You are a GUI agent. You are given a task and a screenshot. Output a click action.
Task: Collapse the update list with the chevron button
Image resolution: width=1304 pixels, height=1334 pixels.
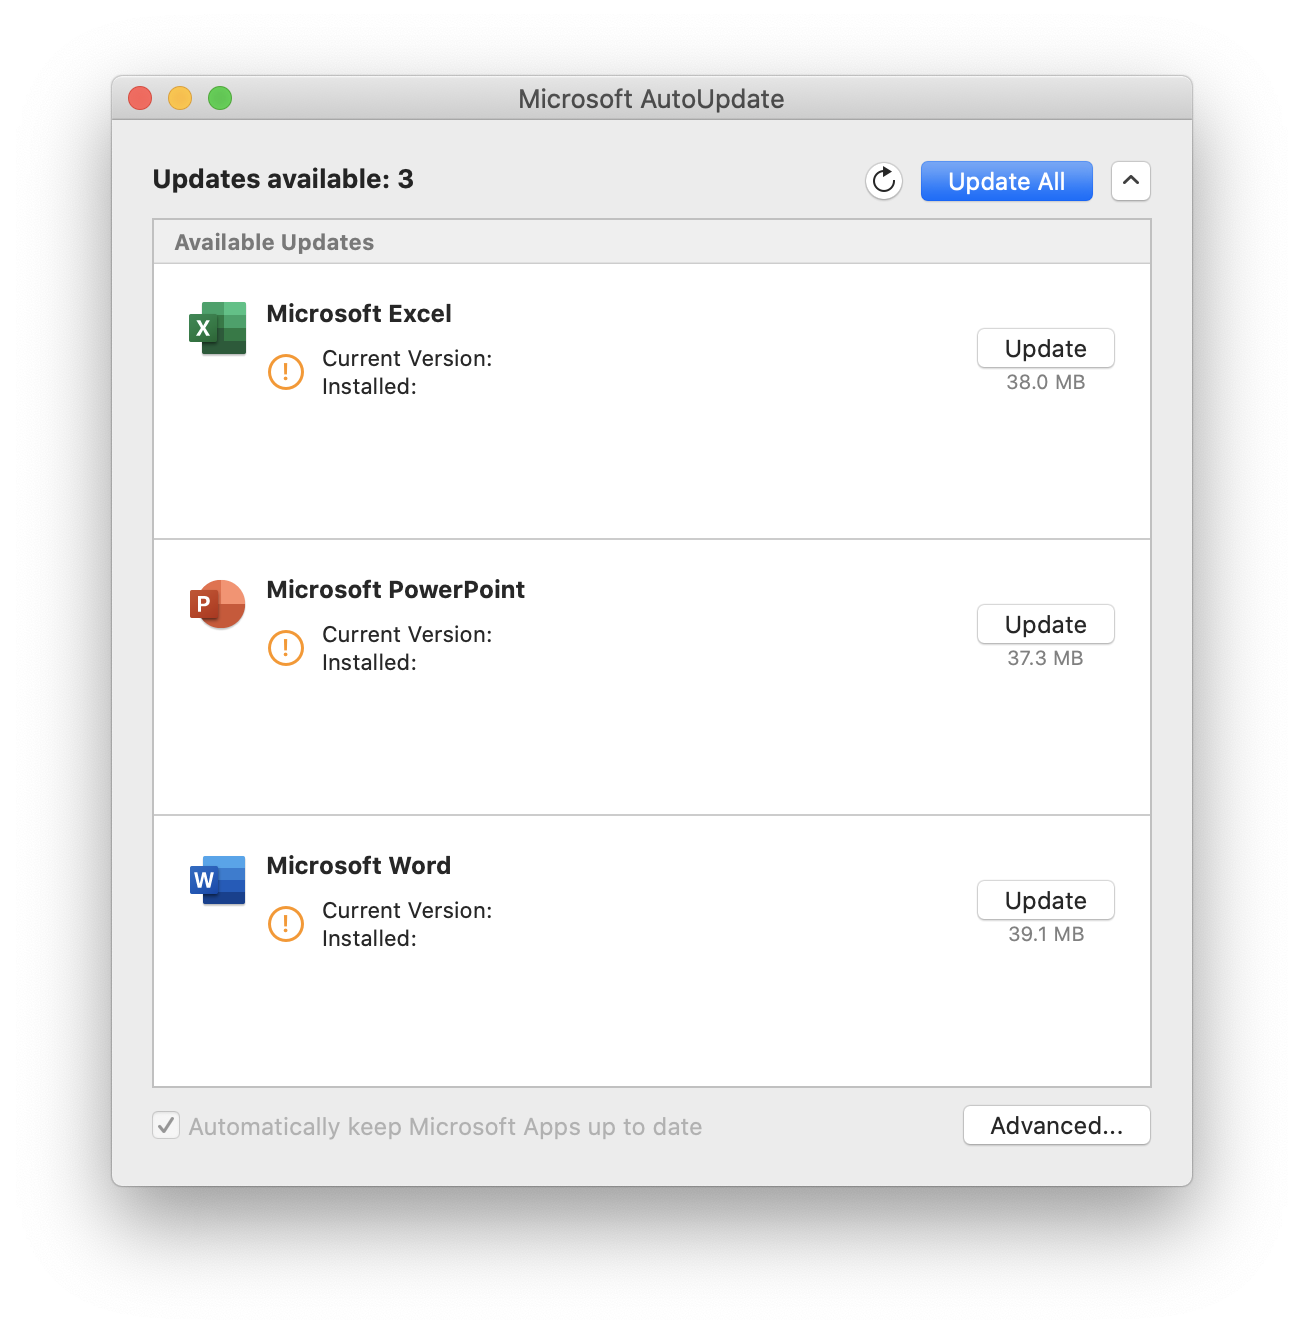[1130, 181]
